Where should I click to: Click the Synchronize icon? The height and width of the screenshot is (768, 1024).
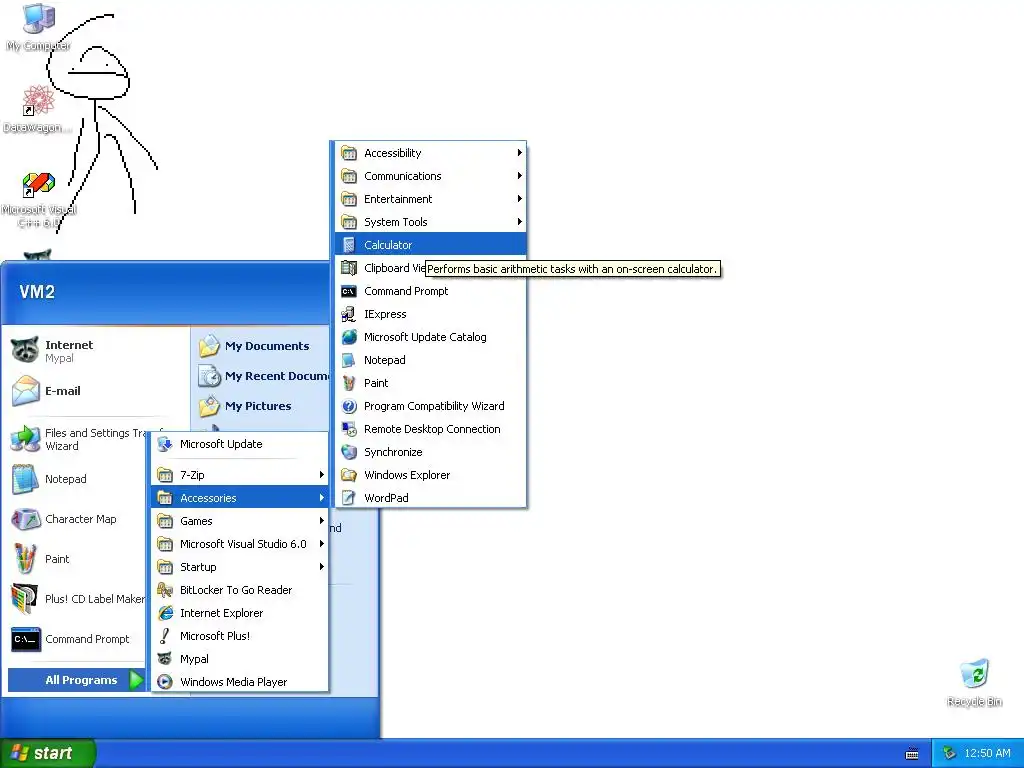pos(349,452)
